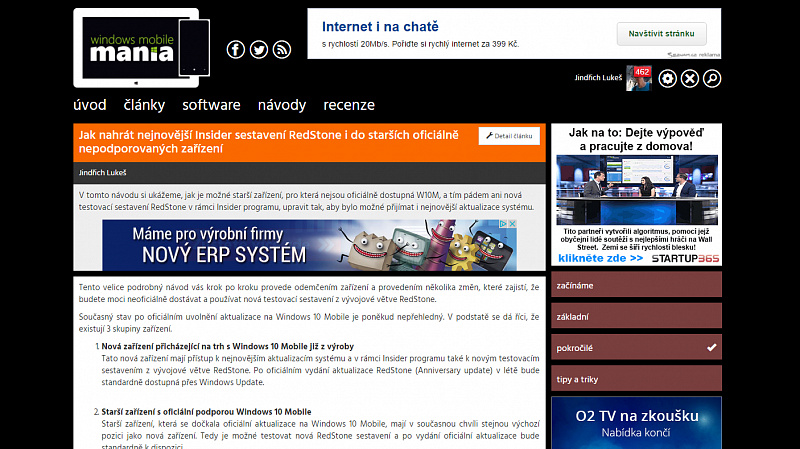Click heading 'Starší zařízení s oficiální podporou'
The height and width of the screenshot is (449, 800).
pos(206,412)
